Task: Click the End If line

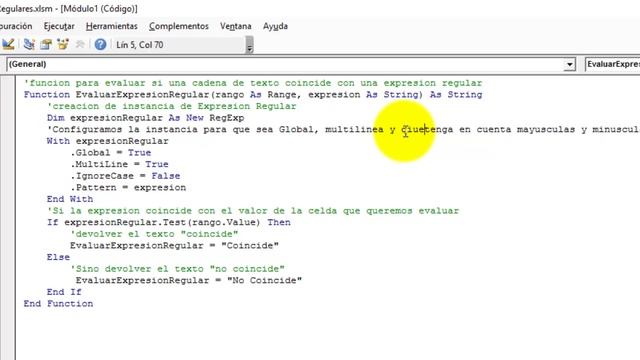Action: pos(64,292)
